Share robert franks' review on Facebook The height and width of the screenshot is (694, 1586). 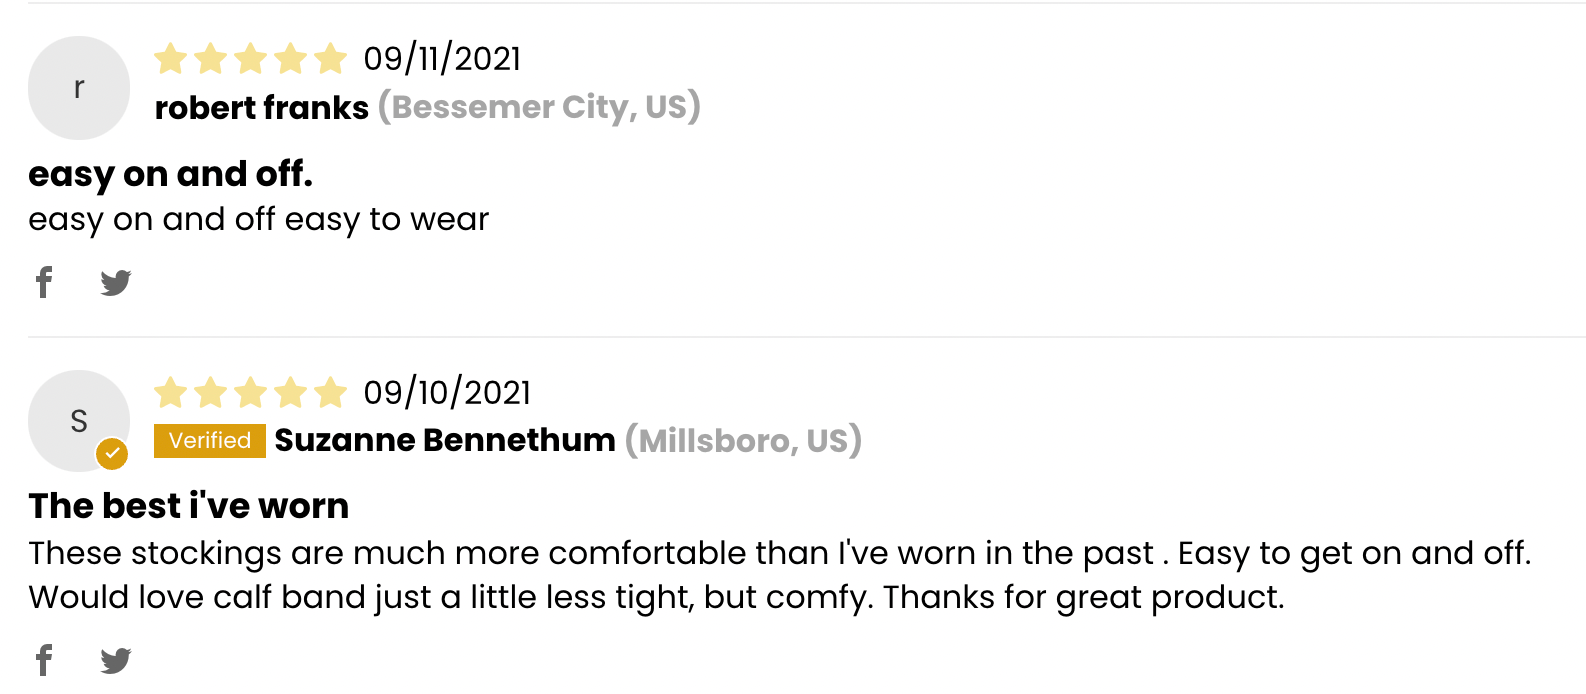[44, 283]
